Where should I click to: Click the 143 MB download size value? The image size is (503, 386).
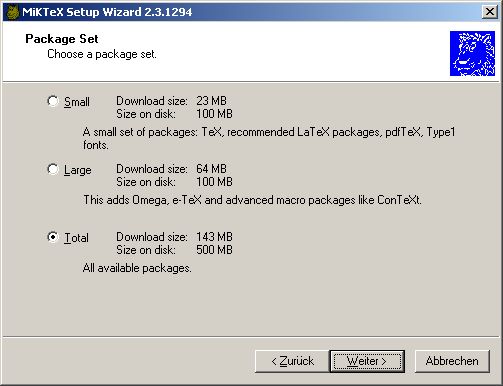pos(214,237)
